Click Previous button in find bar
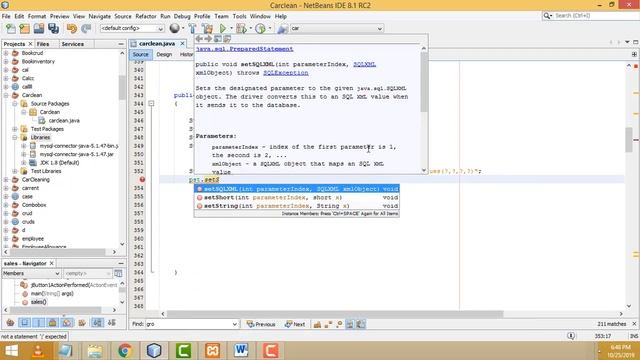This screenshot has height=360, width=640. 261,324
